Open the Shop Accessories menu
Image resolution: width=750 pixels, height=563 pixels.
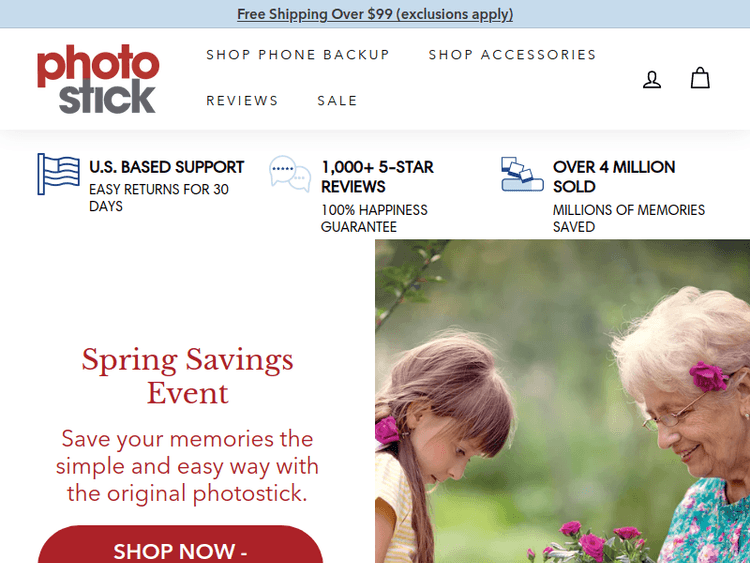point(512,55)
